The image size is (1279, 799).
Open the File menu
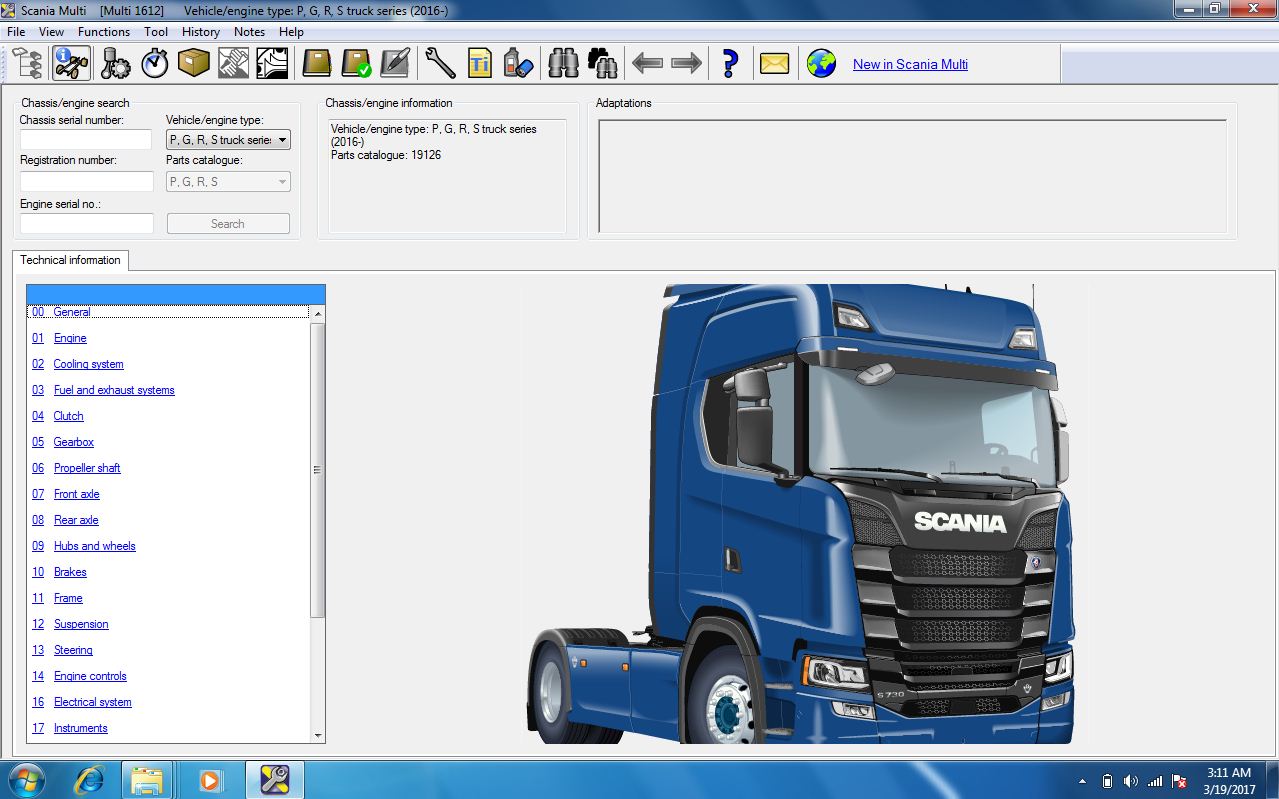pyautogui.click(x=16, y=32)
